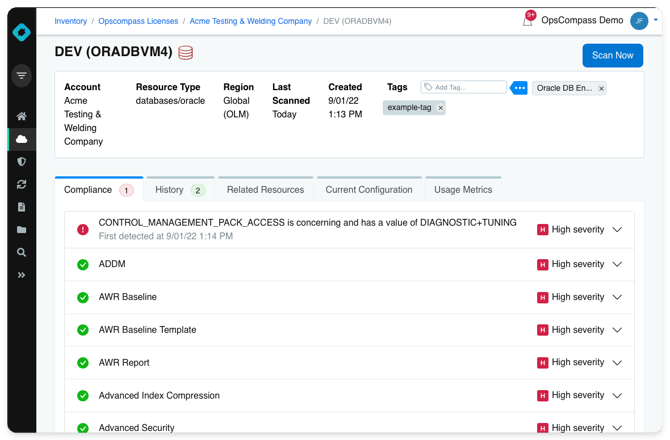Click OpsCompass Demo account name
Viewport: 670px width, 440px height.
pyautogui.click(x=582, y=20)
